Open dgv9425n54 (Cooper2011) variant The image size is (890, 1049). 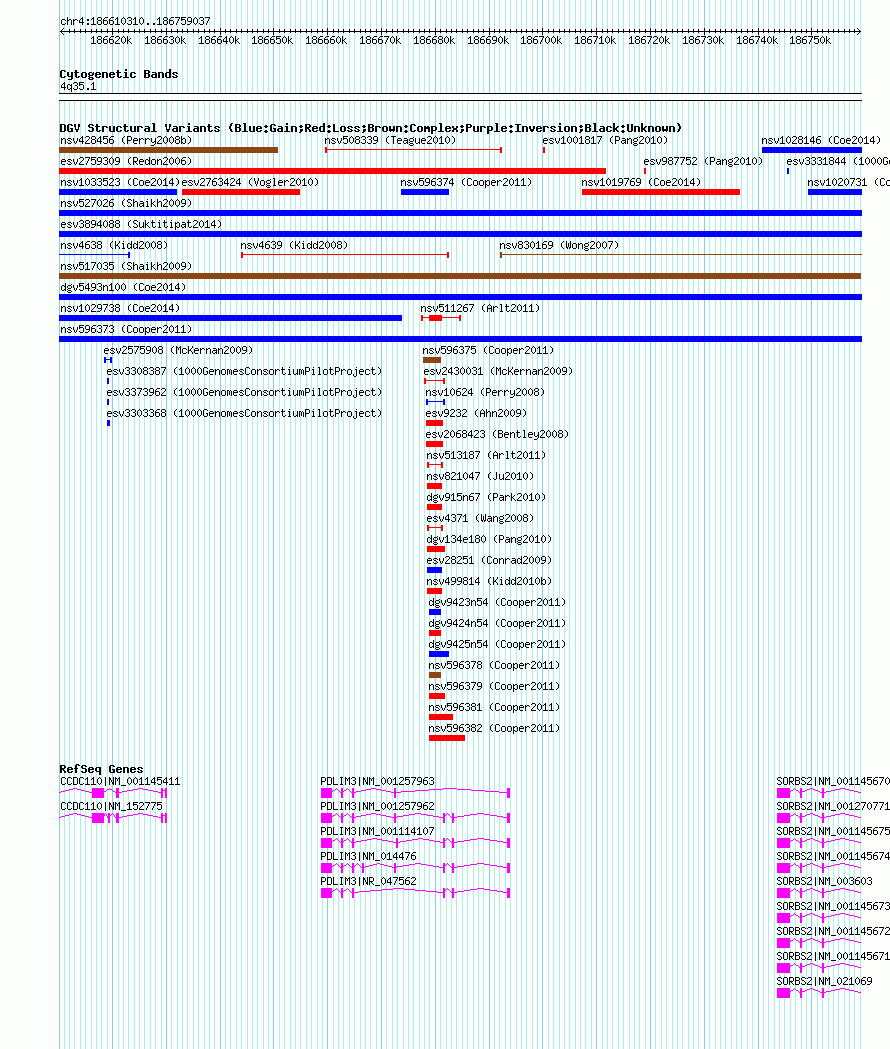497,644
